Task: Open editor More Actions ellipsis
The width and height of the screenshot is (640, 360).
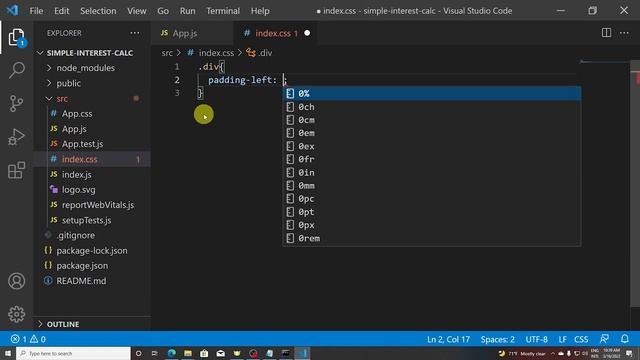Action: [624, 33]
